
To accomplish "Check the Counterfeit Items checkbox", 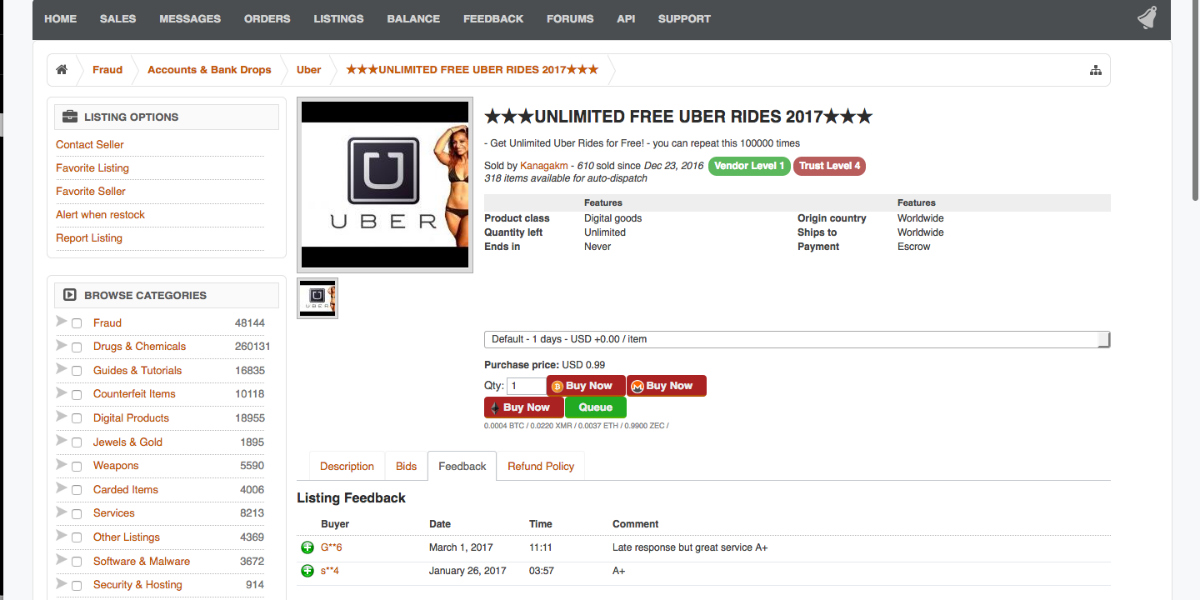I will pos(77,395).
